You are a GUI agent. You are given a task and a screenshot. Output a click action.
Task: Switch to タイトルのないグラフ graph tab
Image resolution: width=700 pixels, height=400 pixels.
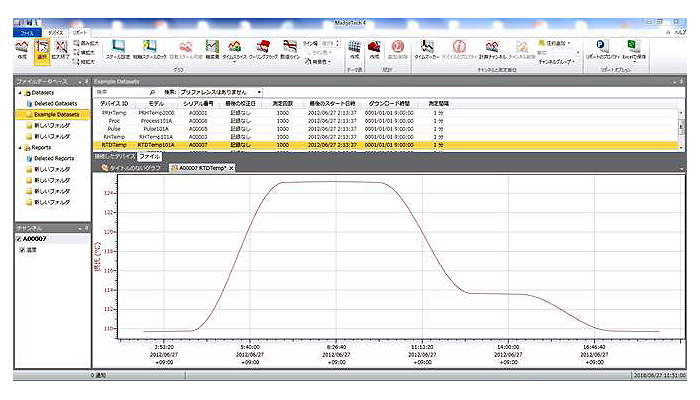pos(132,168)
